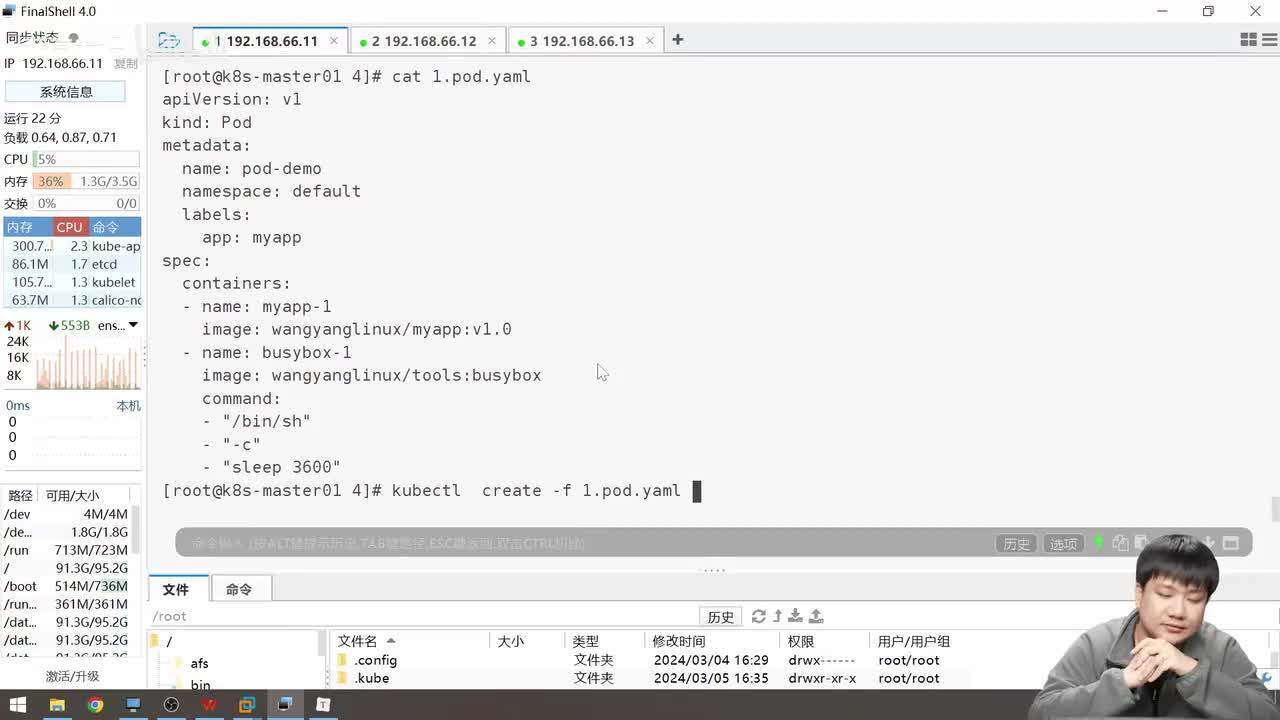Sort processes by CPU column
Viewport: 1280px width, 720px height.
[x=69, y=227]
